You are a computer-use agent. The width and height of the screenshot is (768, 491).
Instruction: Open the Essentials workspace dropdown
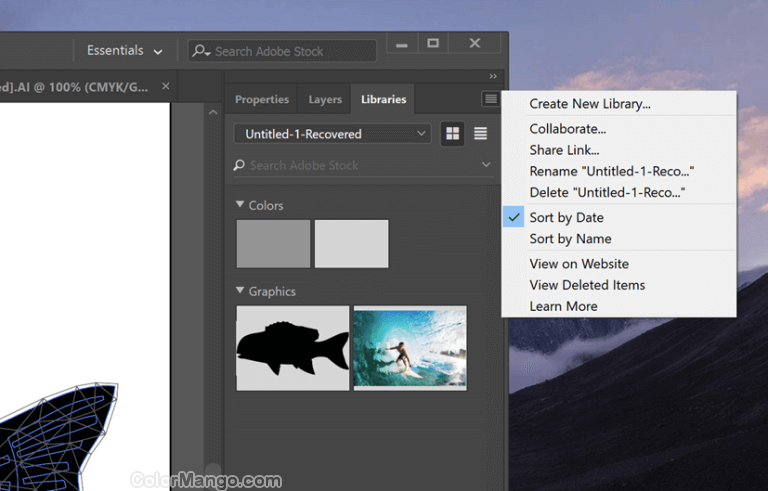(124, 50)
